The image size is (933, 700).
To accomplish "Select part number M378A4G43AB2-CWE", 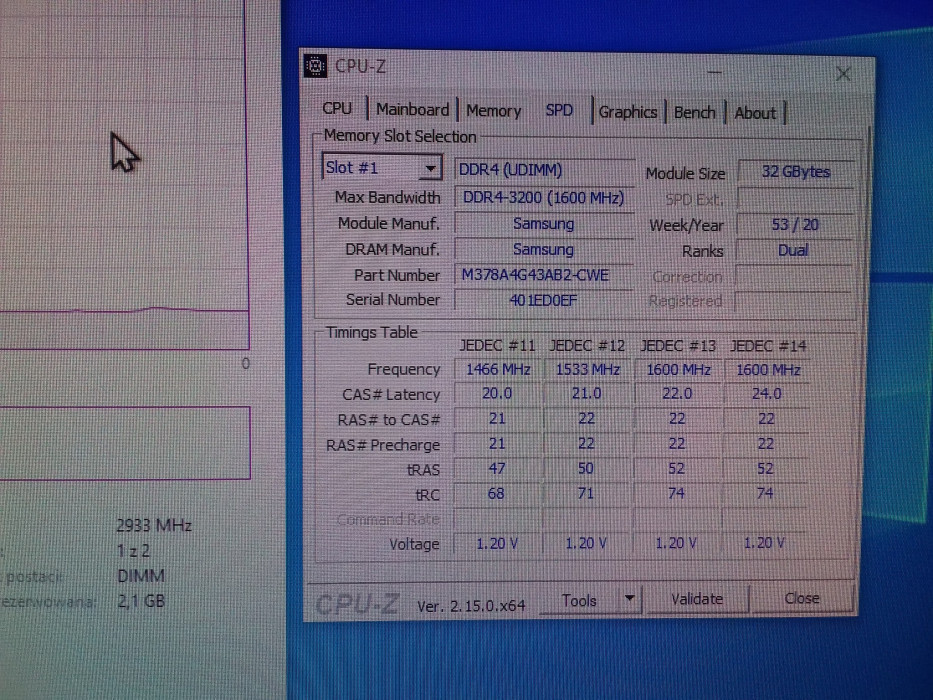I will click(544, 276).
